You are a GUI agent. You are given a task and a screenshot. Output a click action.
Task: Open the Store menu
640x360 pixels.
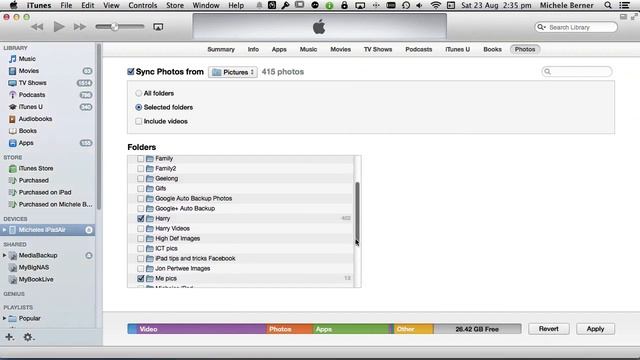pos(175,5)
